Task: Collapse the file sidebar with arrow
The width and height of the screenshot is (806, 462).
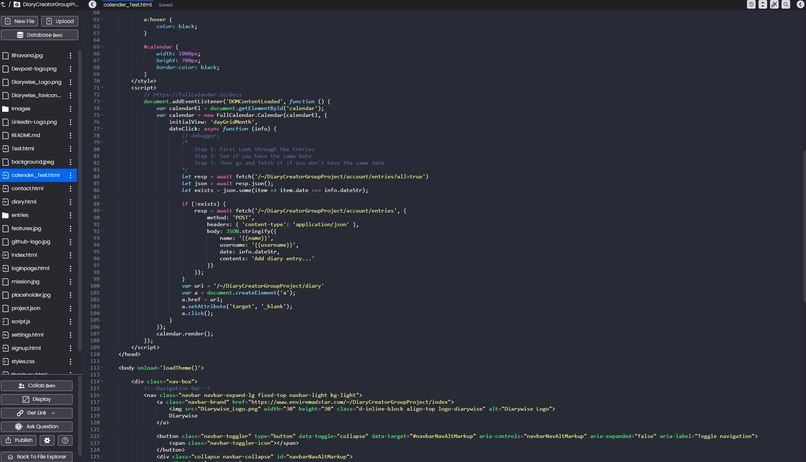Action: (x=93, y=4)
